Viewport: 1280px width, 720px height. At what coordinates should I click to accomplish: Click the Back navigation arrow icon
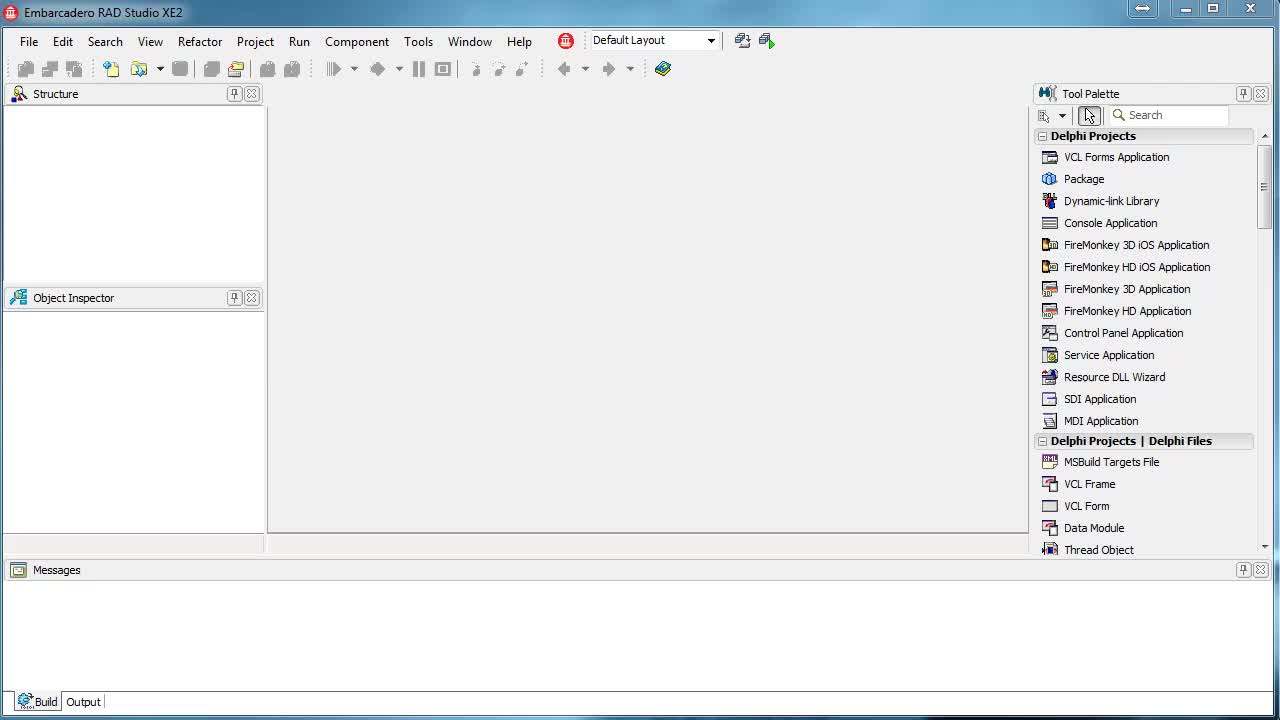coord(564,69)
